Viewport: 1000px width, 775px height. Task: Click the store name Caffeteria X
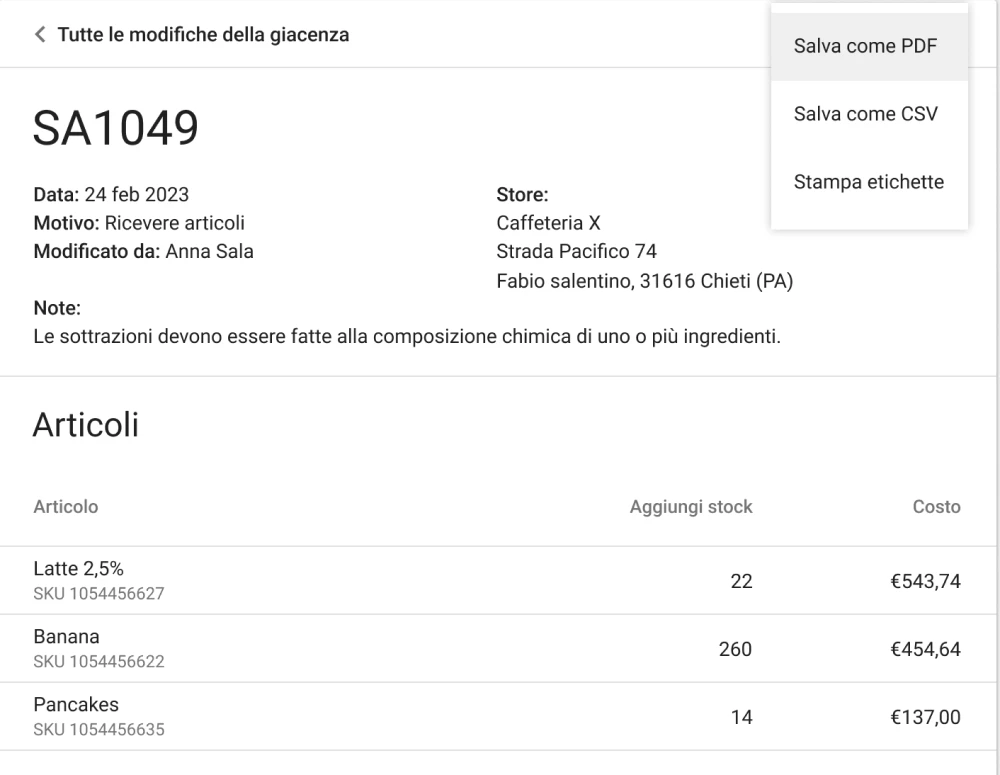pyautogui.click(x=548, y=222)
